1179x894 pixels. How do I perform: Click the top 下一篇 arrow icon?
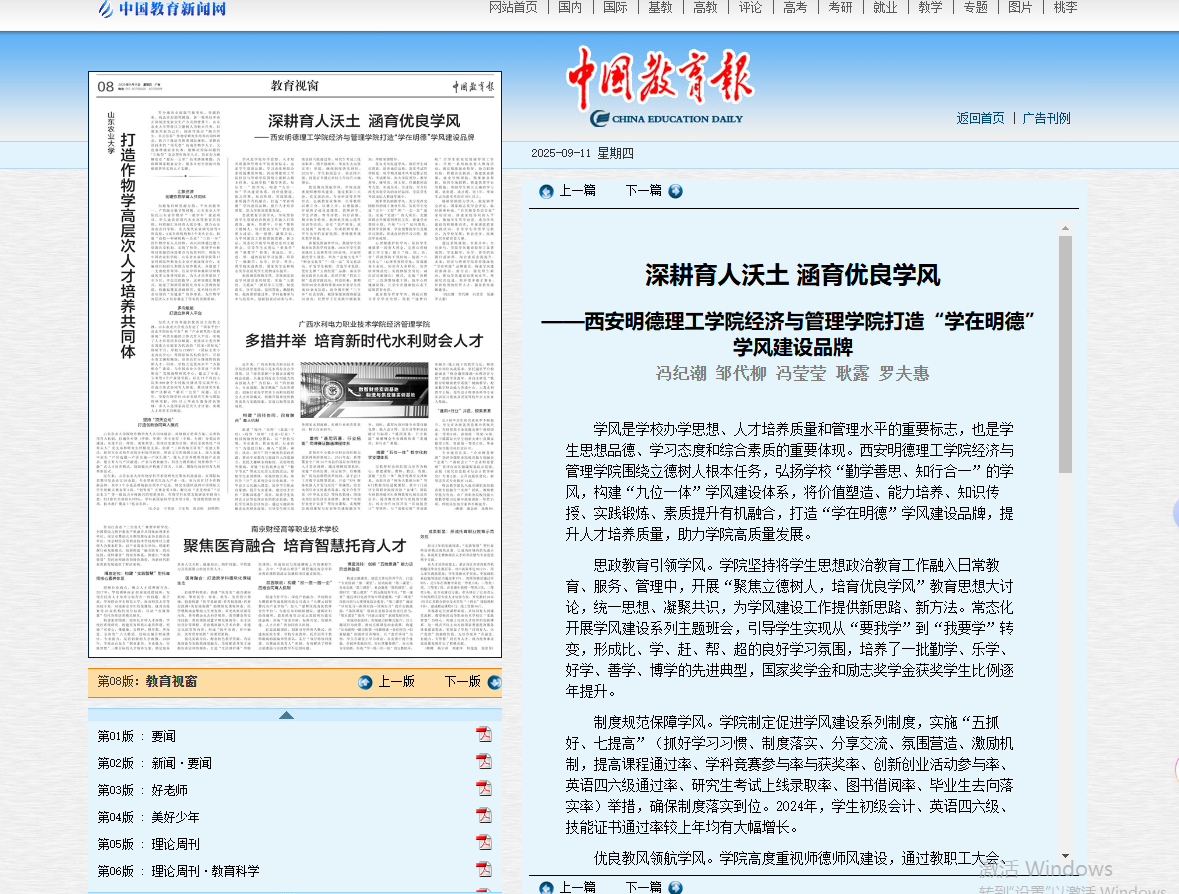point(676,191)
